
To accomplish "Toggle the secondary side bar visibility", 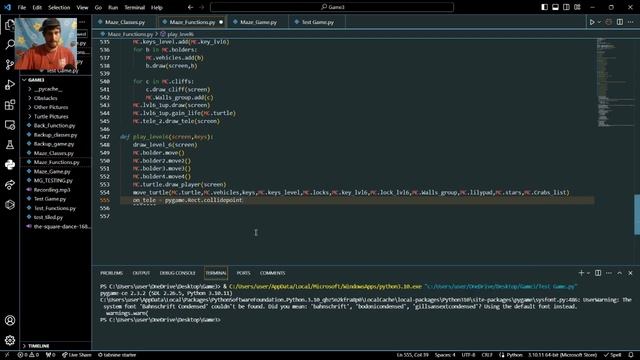I will (x=566, y=7).
